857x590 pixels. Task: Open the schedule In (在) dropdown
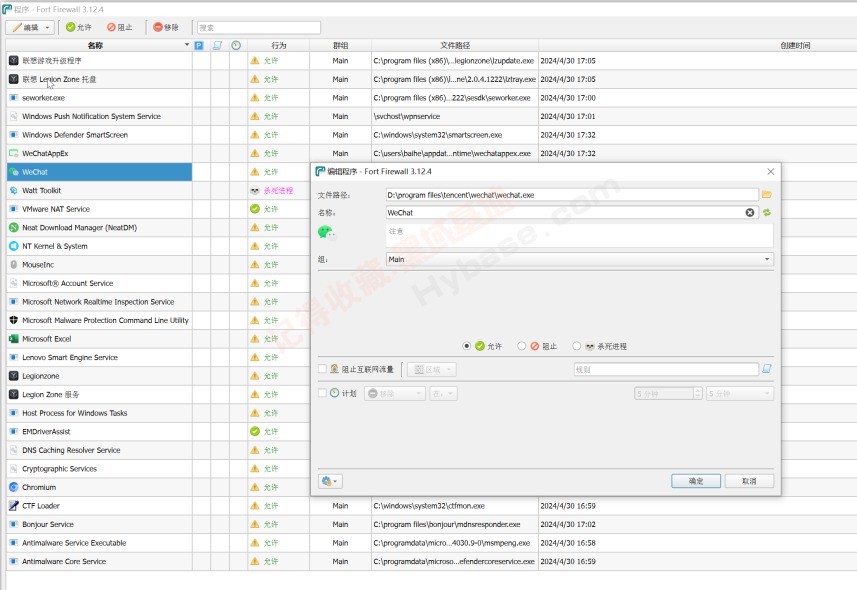point(443,394)
